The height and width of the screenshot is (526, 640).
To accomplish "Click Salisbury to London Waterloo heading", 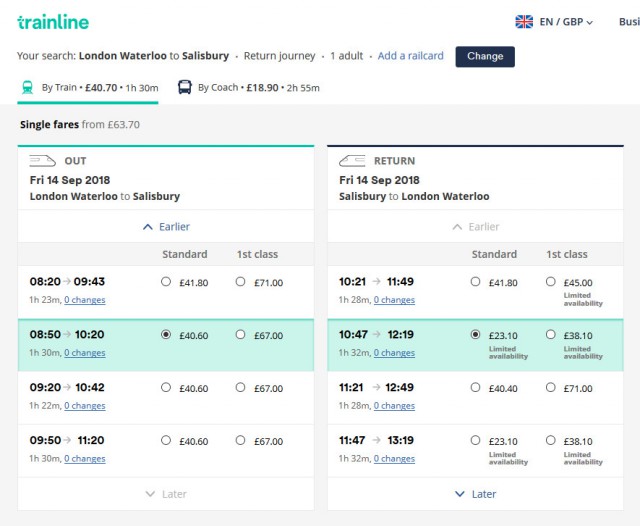I will [x=414, y=196].
